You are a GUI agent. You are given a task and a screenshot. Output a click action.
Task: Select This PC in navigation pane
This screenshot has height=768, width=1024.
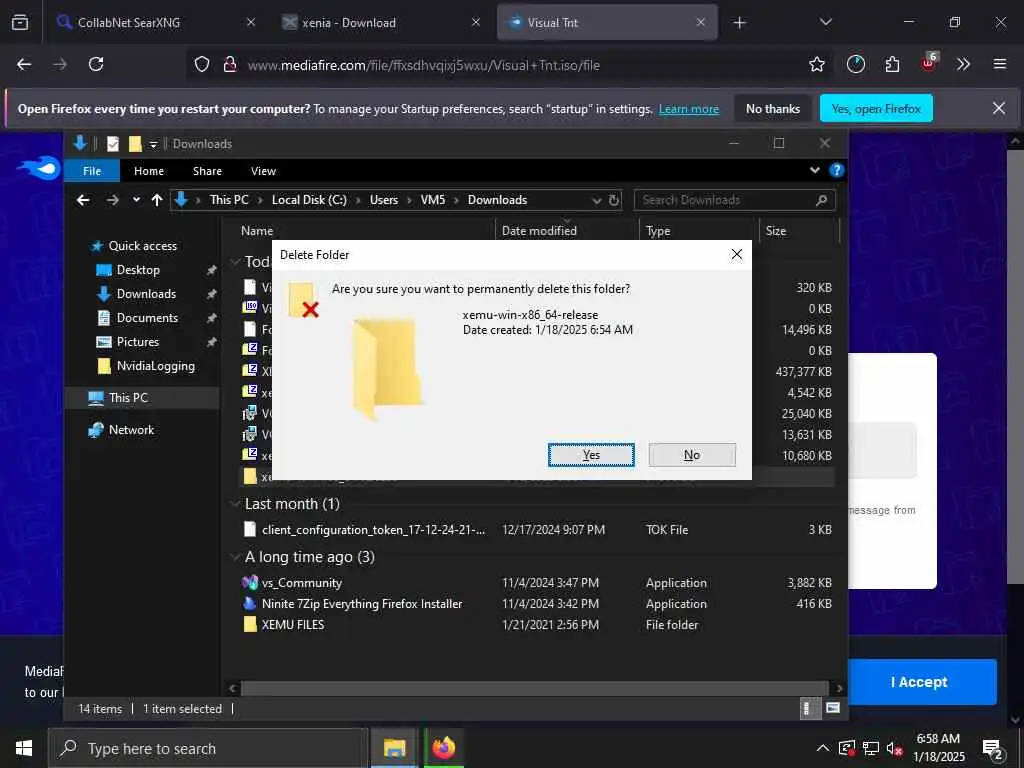(x=128, y=398)
